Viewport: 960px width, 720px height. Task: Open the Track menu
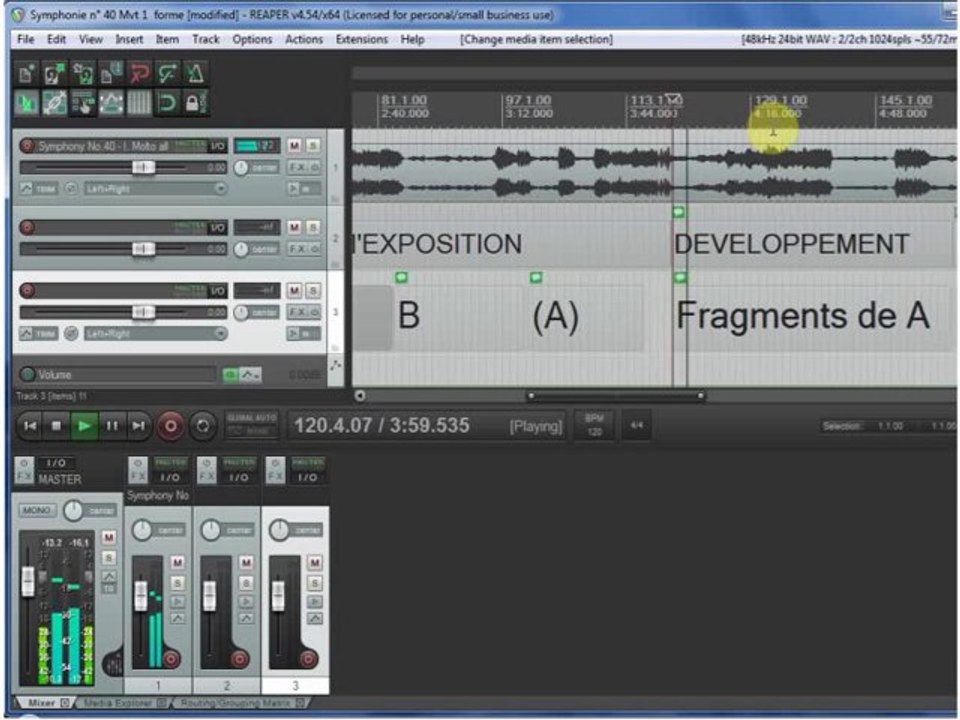point(206,39)
